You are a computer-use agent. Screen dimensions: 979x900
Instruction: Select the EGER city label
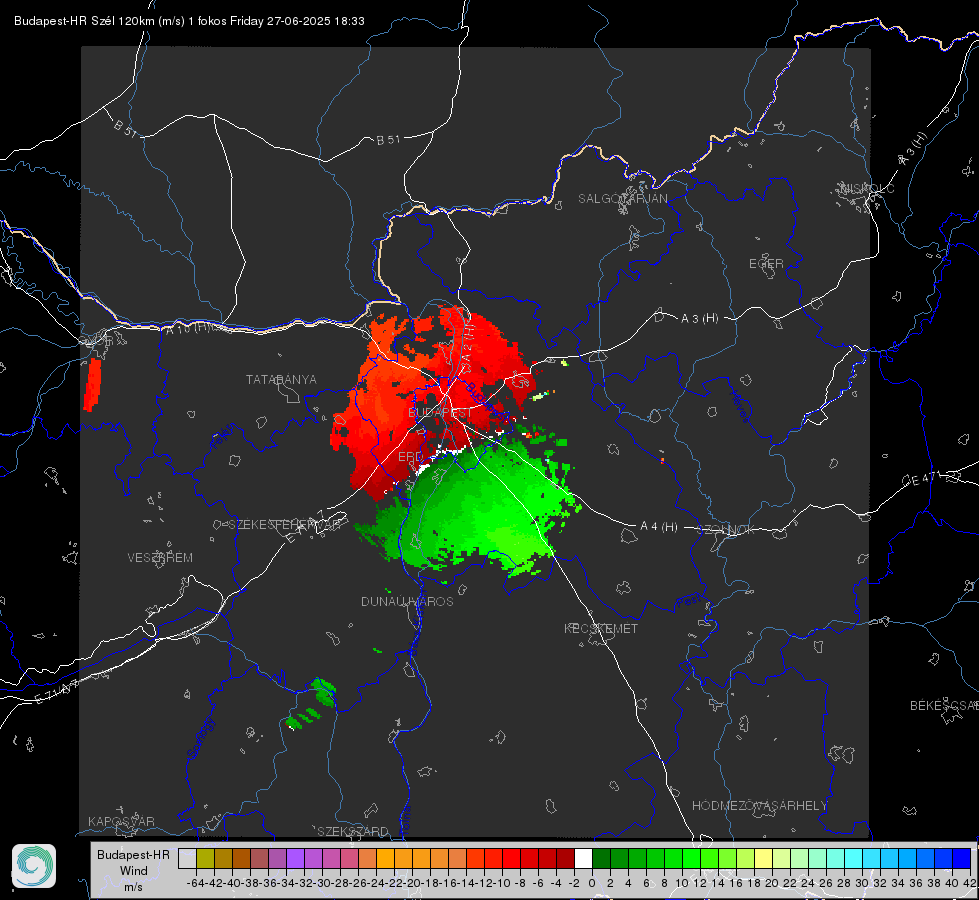coord(766,264)
